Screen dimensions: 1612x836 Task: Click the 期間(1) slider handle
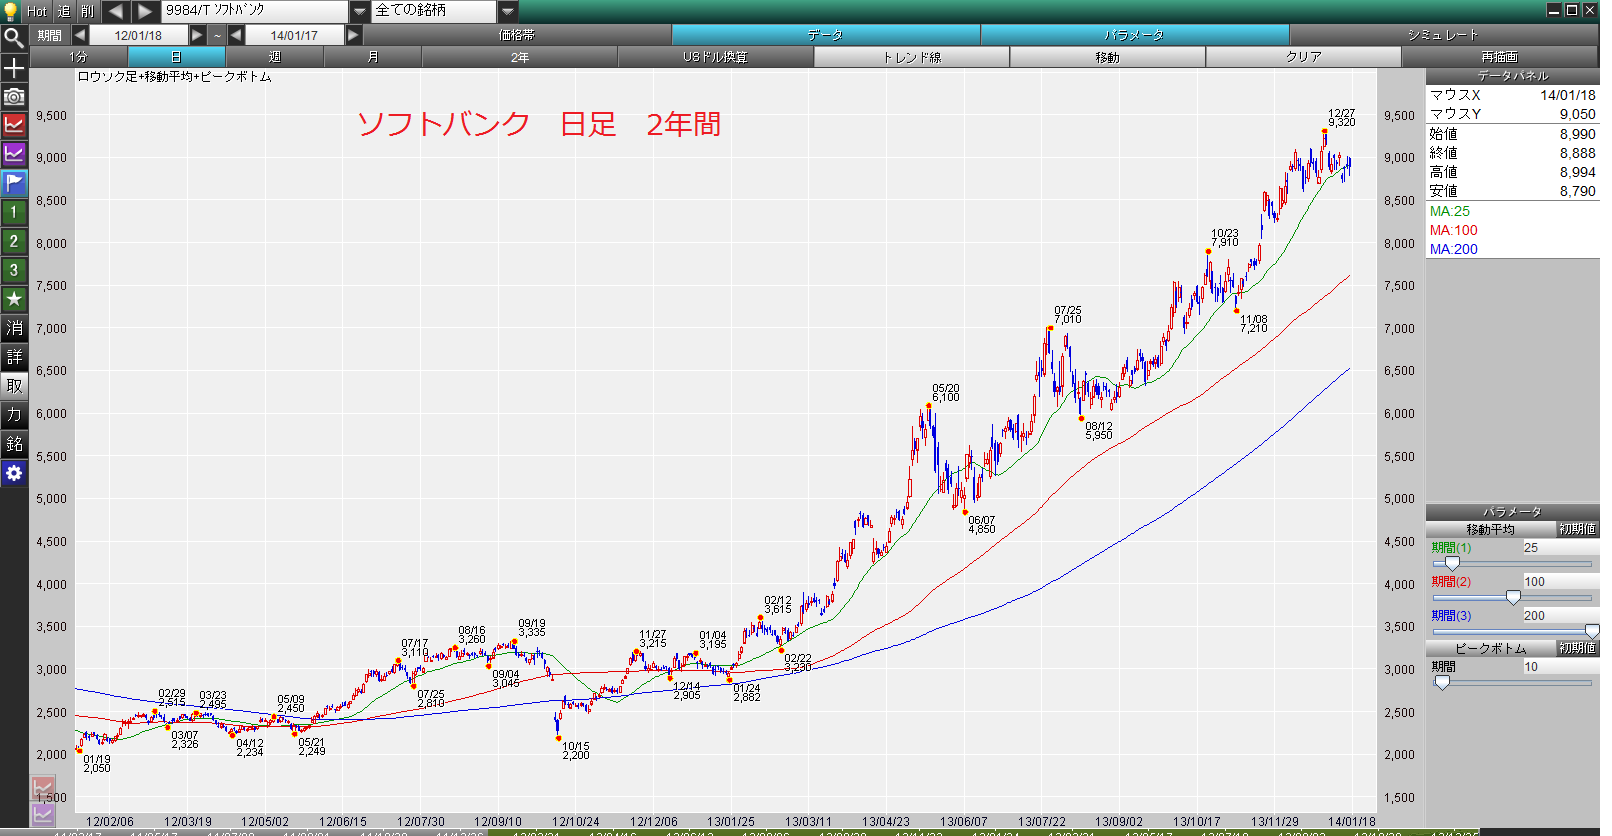tap(1452, 564)
